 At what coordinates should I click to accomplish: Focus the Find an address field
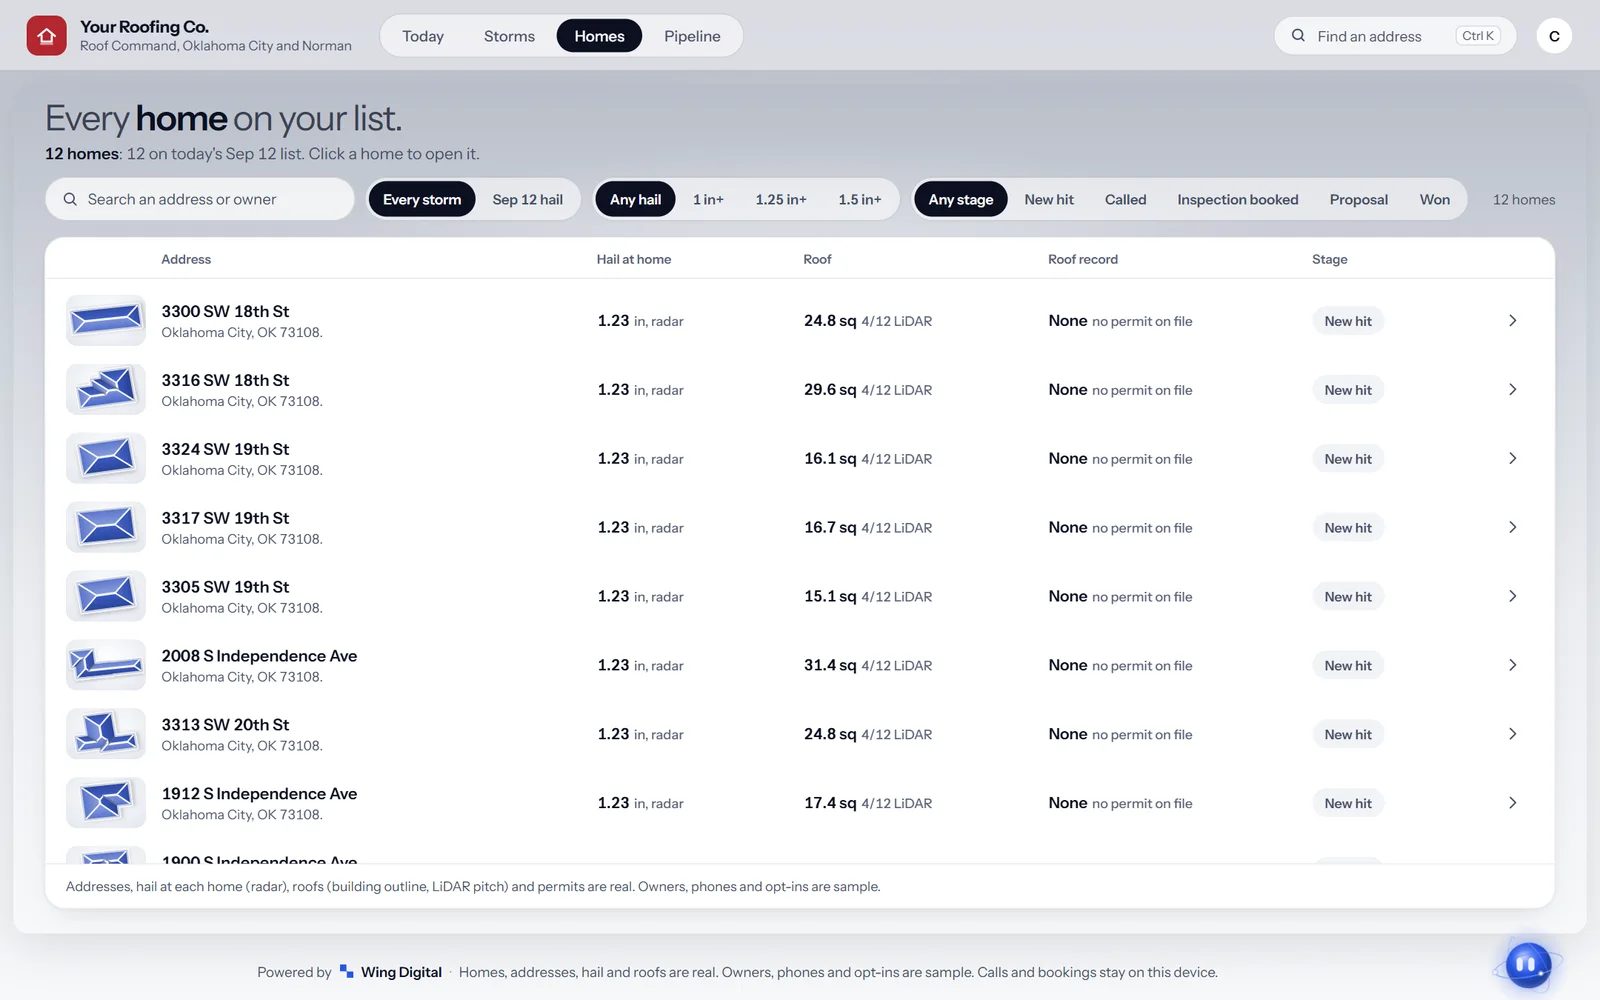[x=1395, y=36]
